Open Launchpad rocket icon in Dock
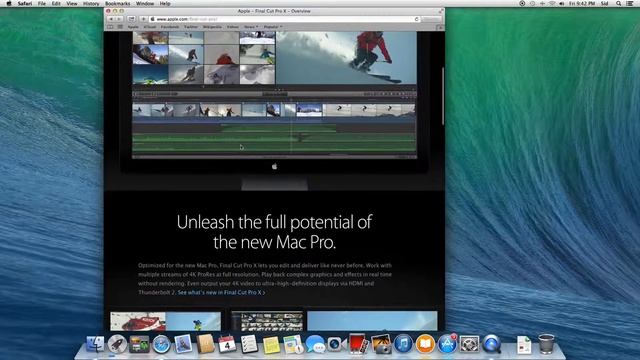The width and height of the screenshot is (640, 360). 117,344
